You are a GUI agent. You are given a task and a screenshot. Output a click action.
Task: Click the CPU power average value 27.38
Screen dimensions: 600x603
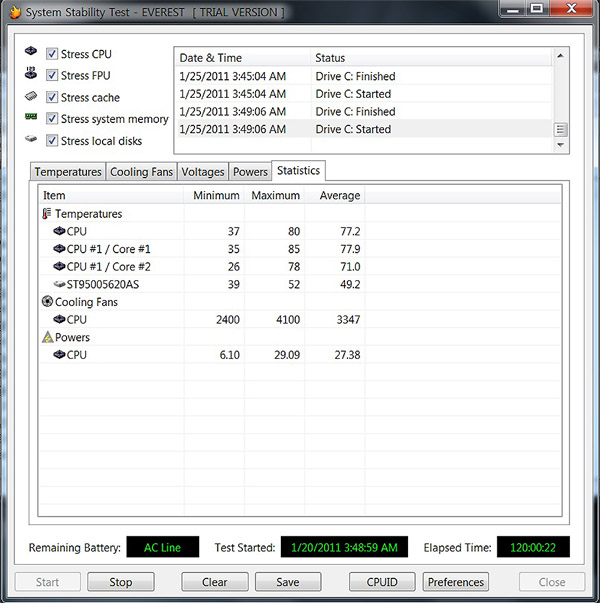(x=347, y=355)
